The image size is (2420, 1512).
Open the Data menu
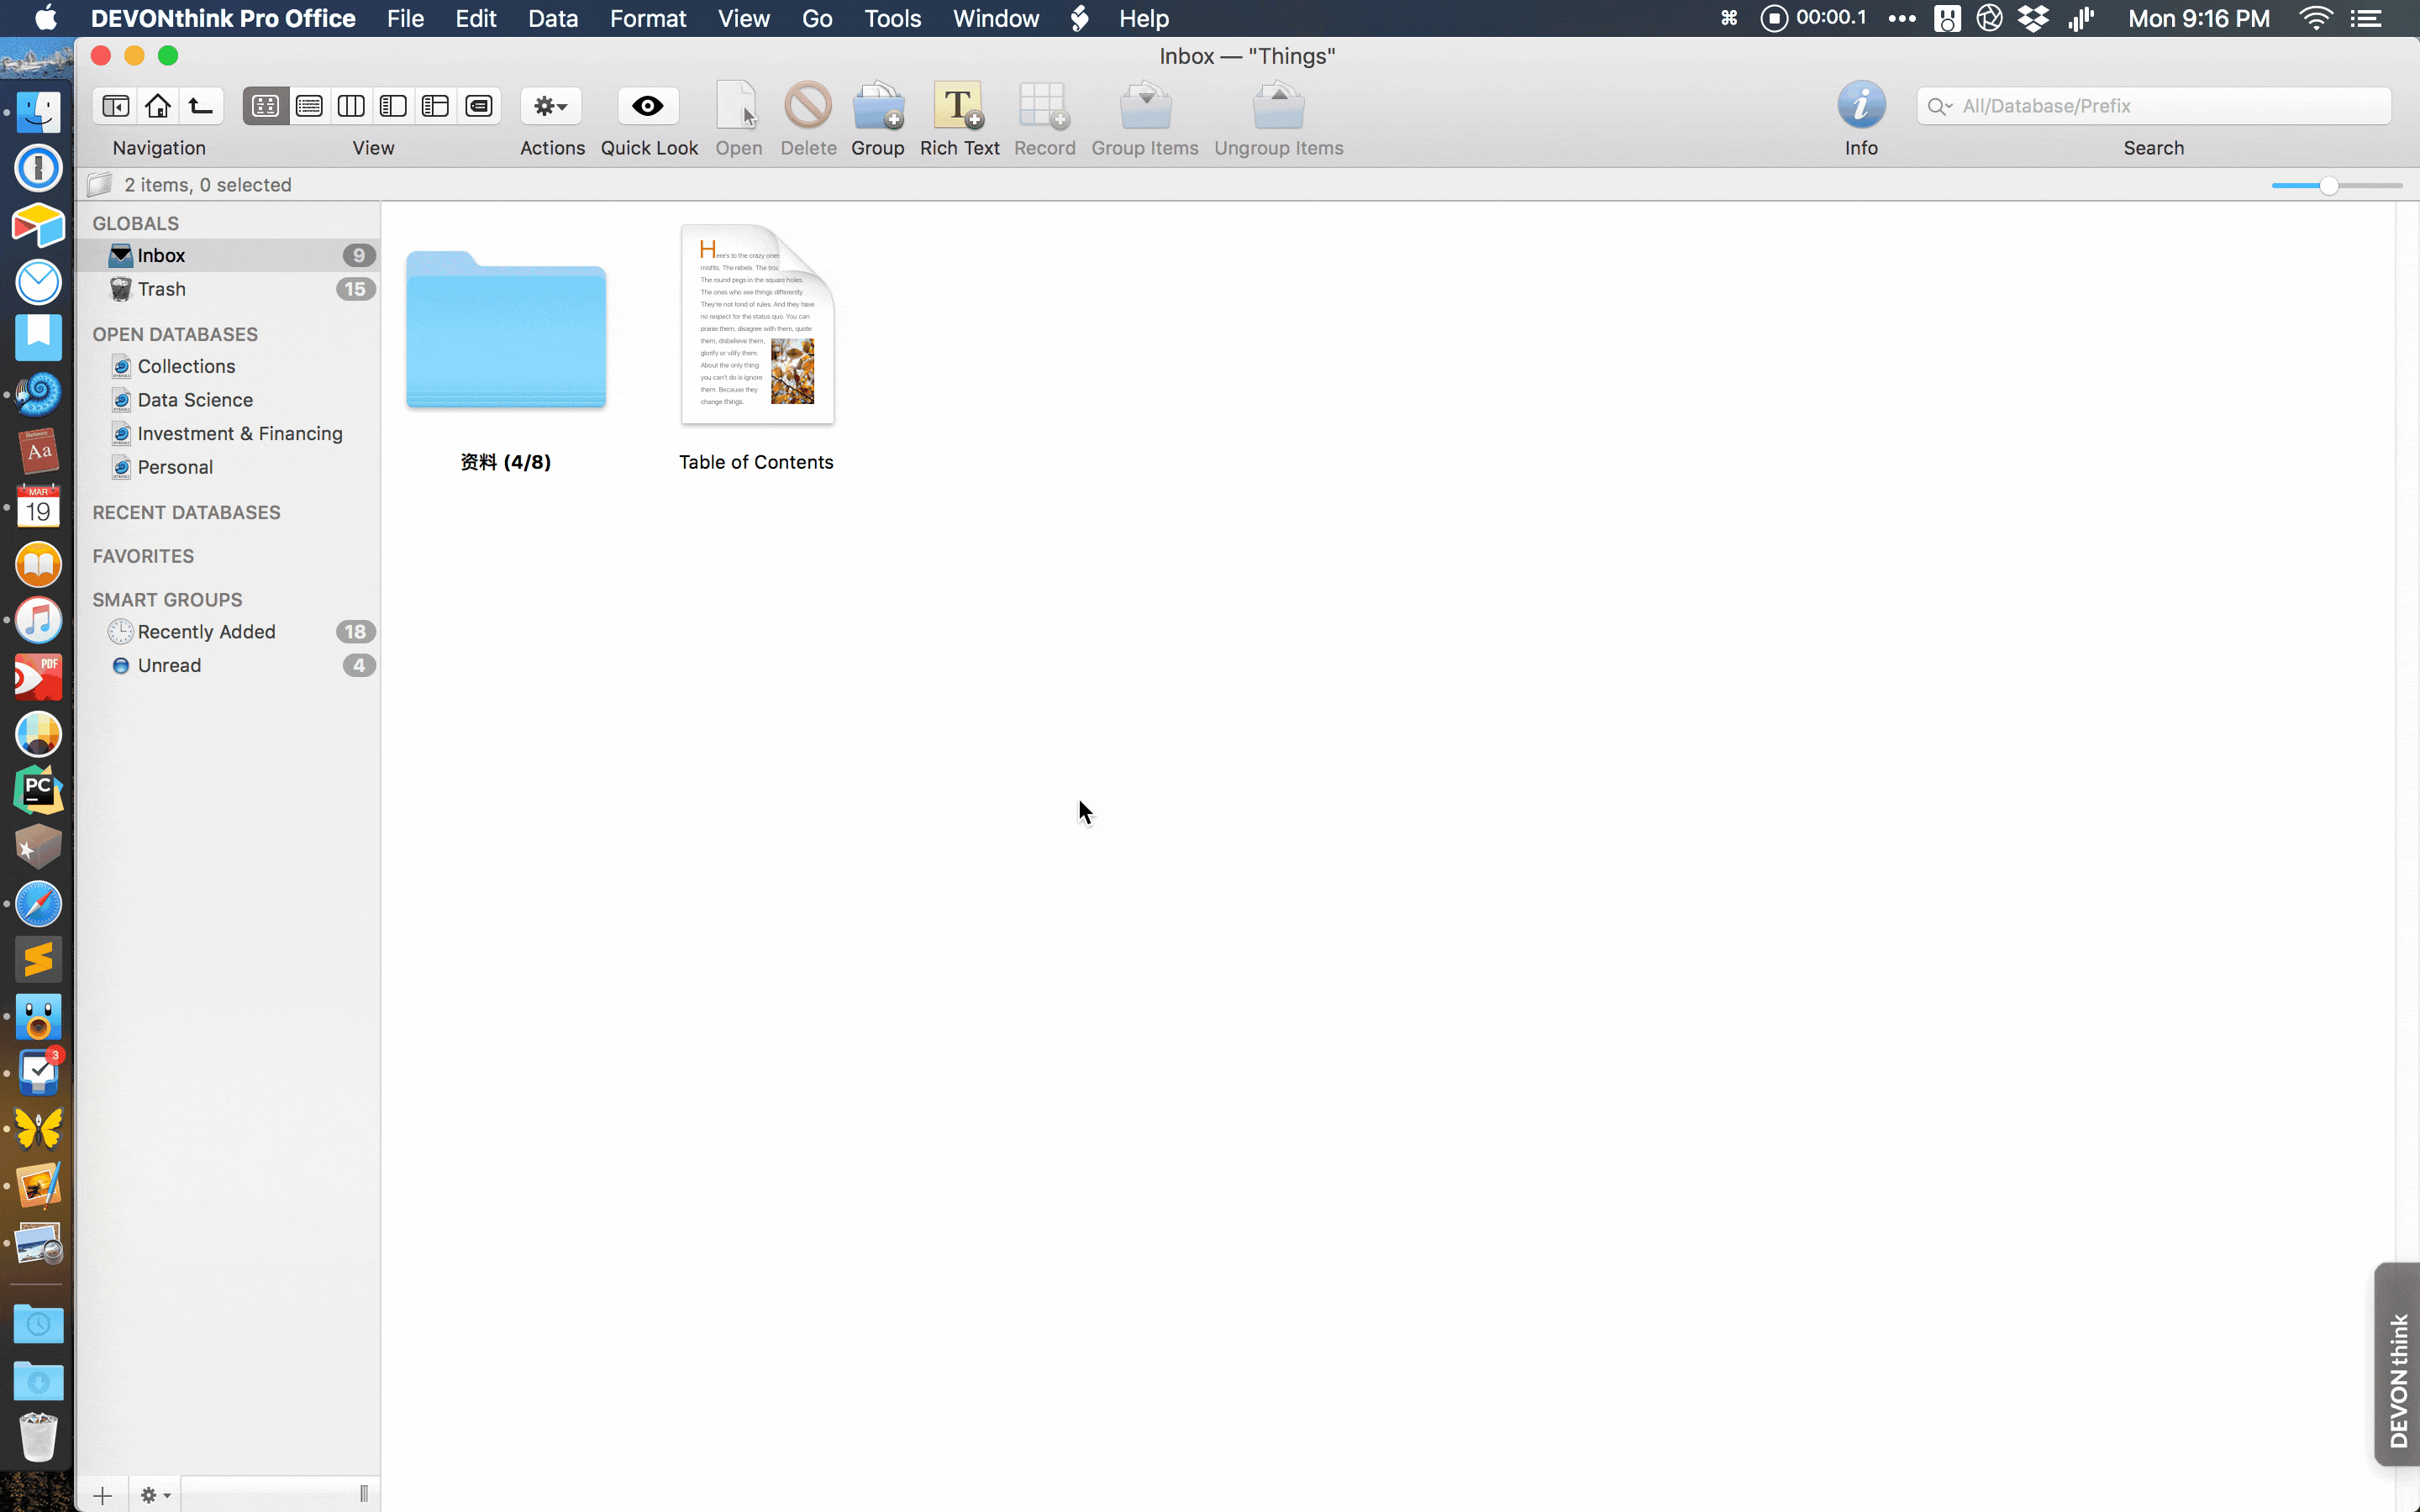pyautogui.click(x=552, y=19)
